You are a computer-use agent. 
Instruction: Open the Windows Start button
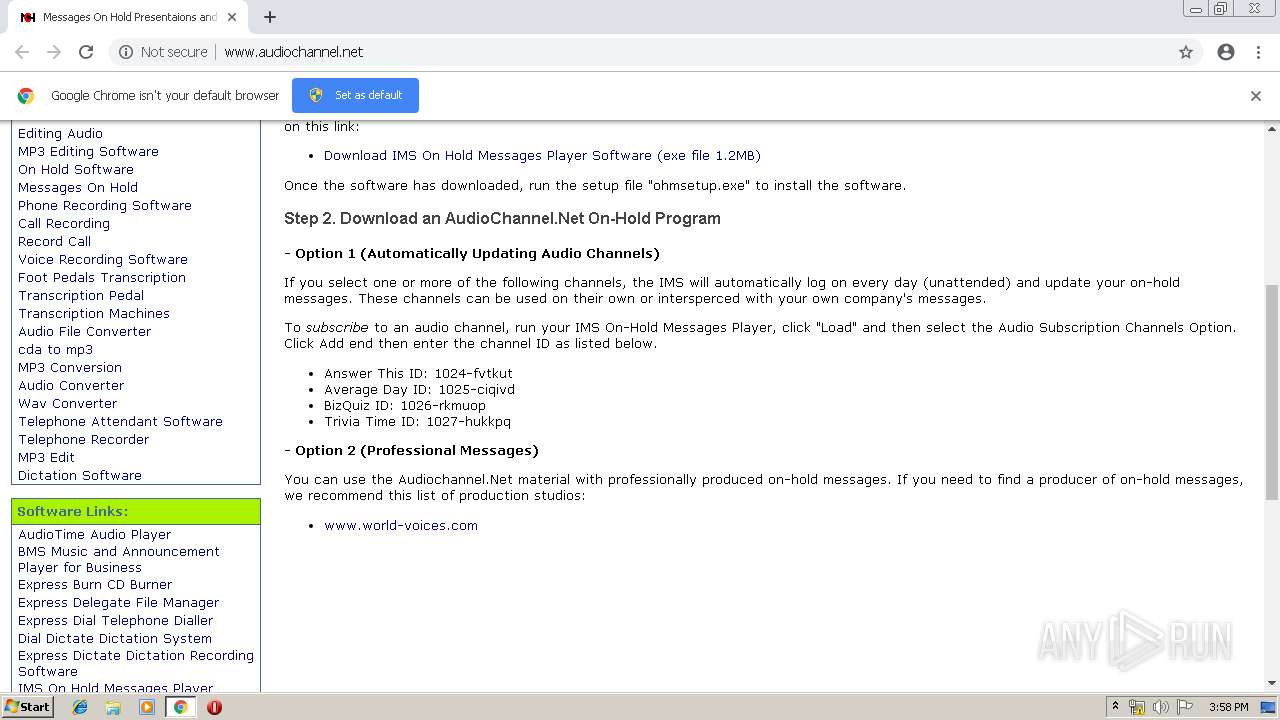[27, 706]
